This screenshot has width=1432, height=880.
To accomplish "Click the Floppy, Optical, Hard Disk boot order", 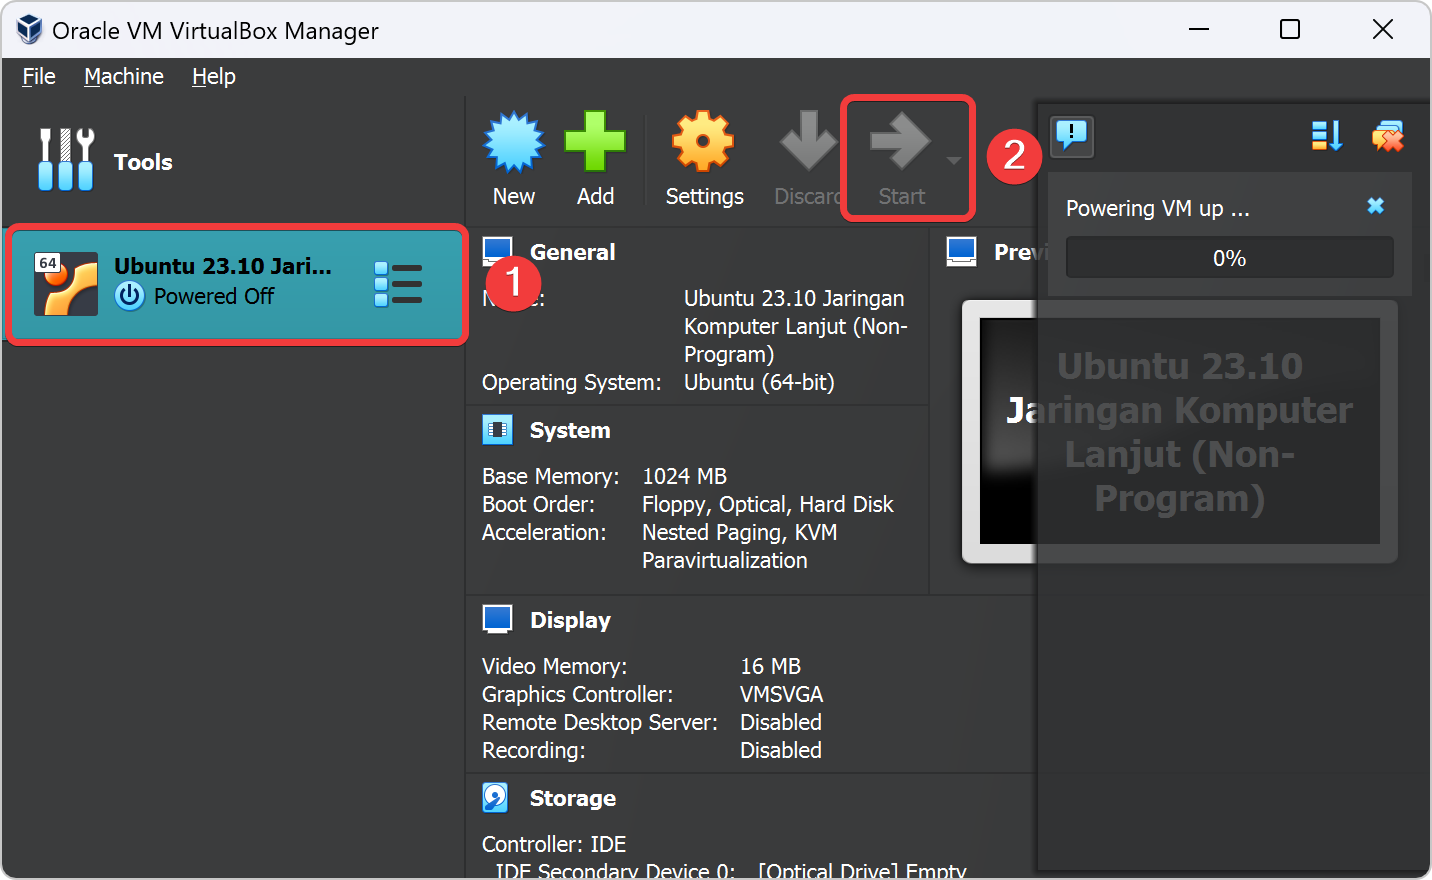I will coord(768,504).
